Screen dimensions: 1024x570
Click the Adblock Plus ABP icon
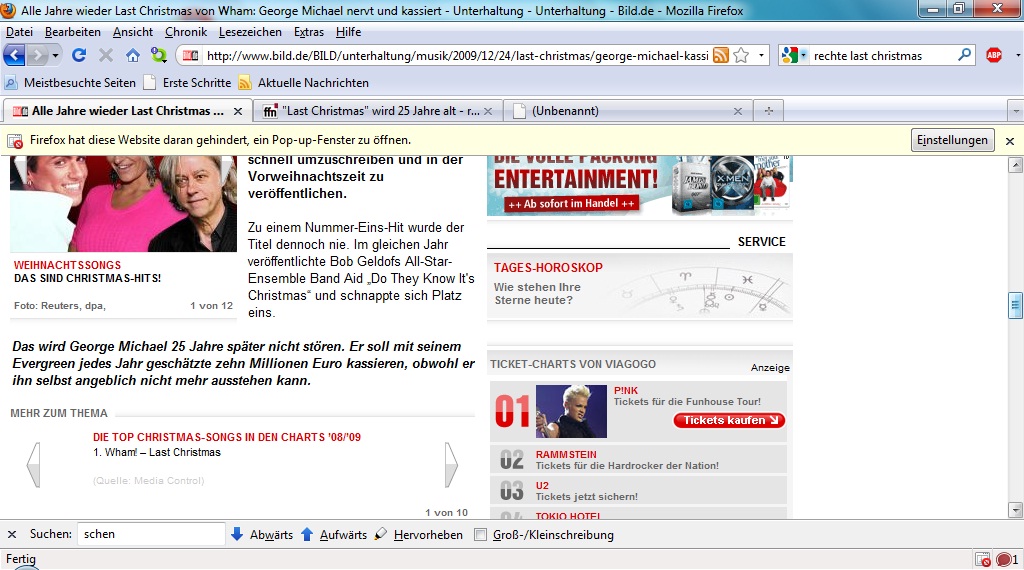(x=994, y=55)
